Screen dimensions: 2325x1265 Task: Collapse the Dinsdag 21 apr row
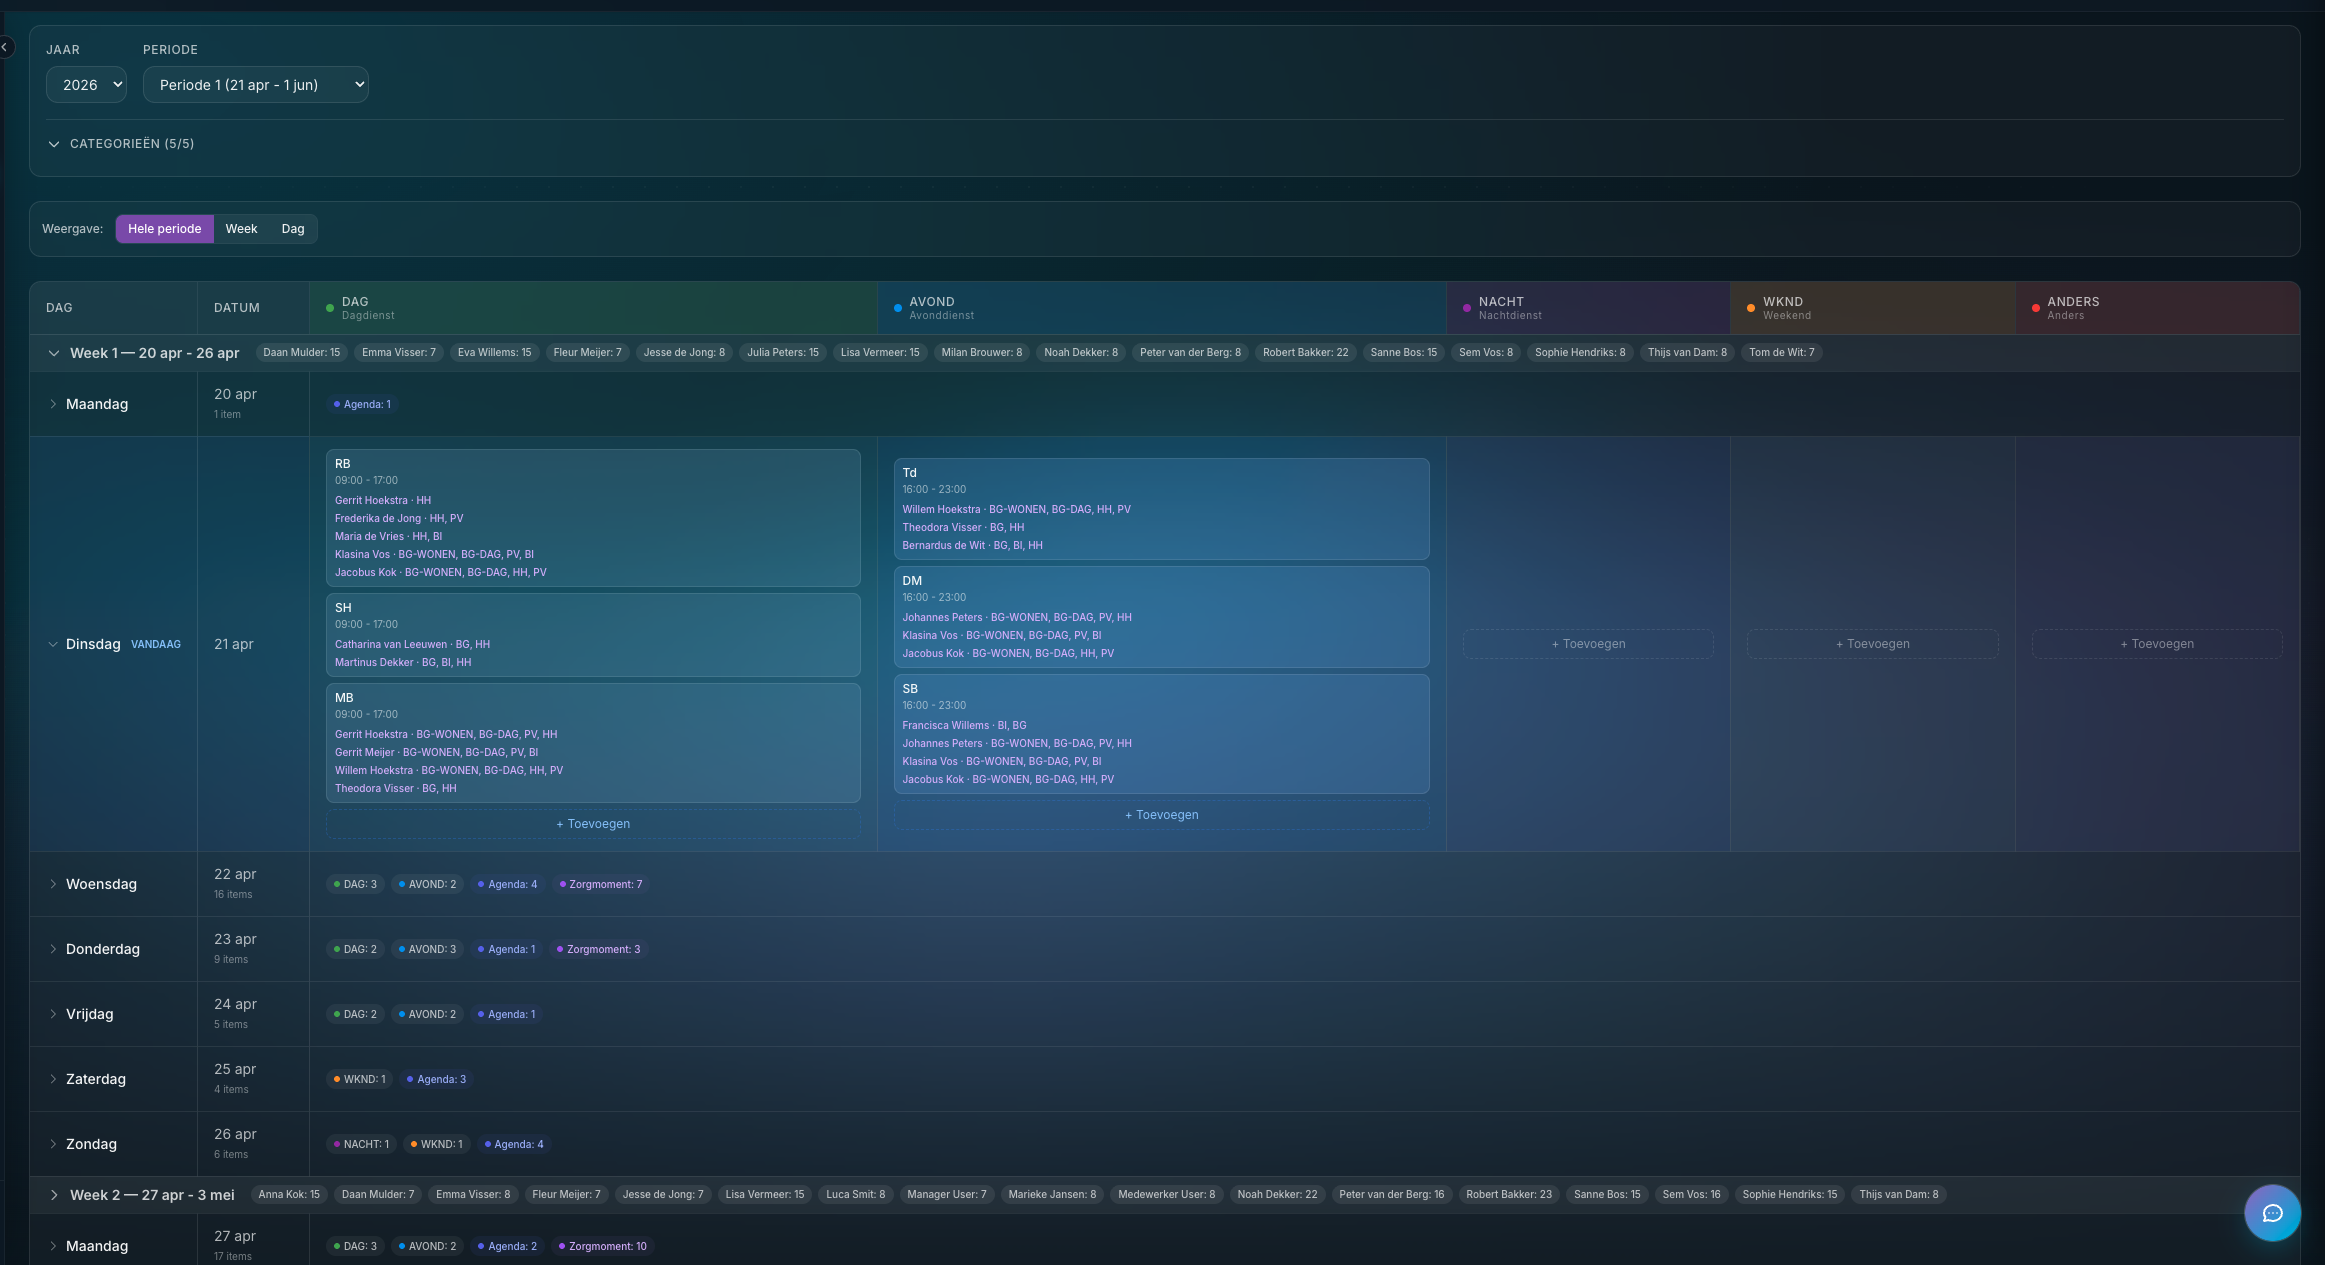(x=53, y=644)
